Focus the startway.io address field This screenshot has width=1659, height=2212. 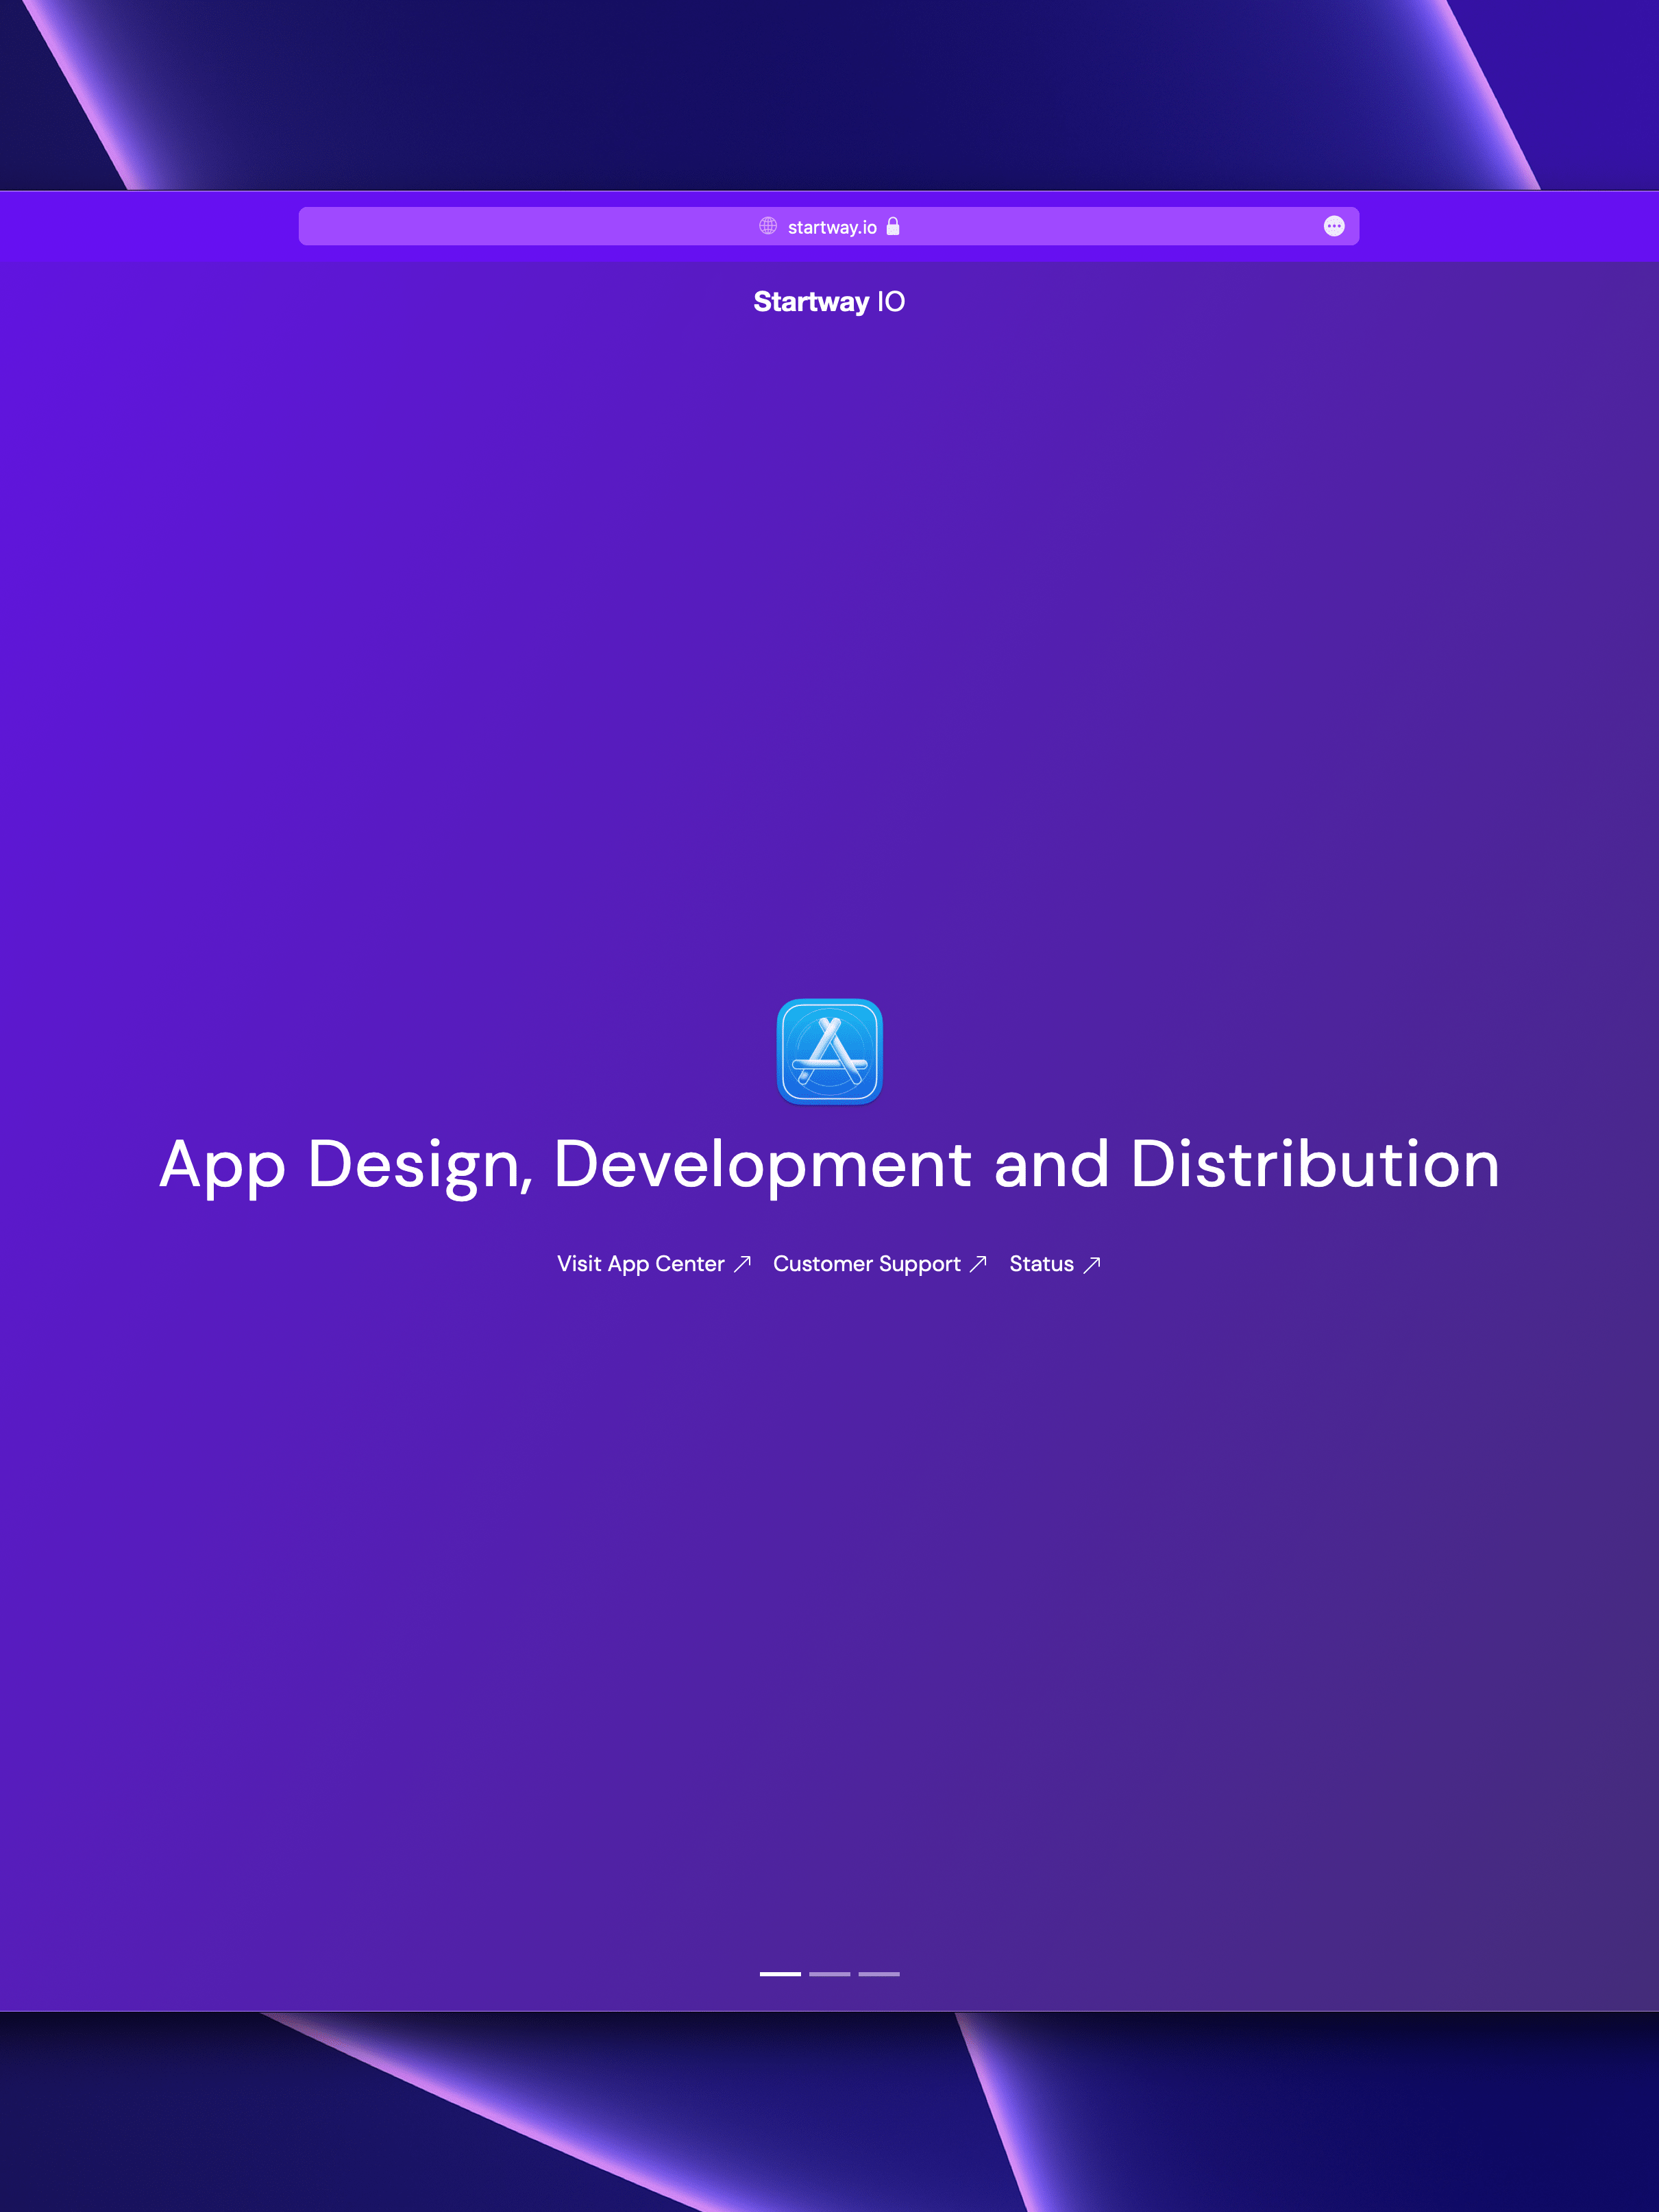829,226
